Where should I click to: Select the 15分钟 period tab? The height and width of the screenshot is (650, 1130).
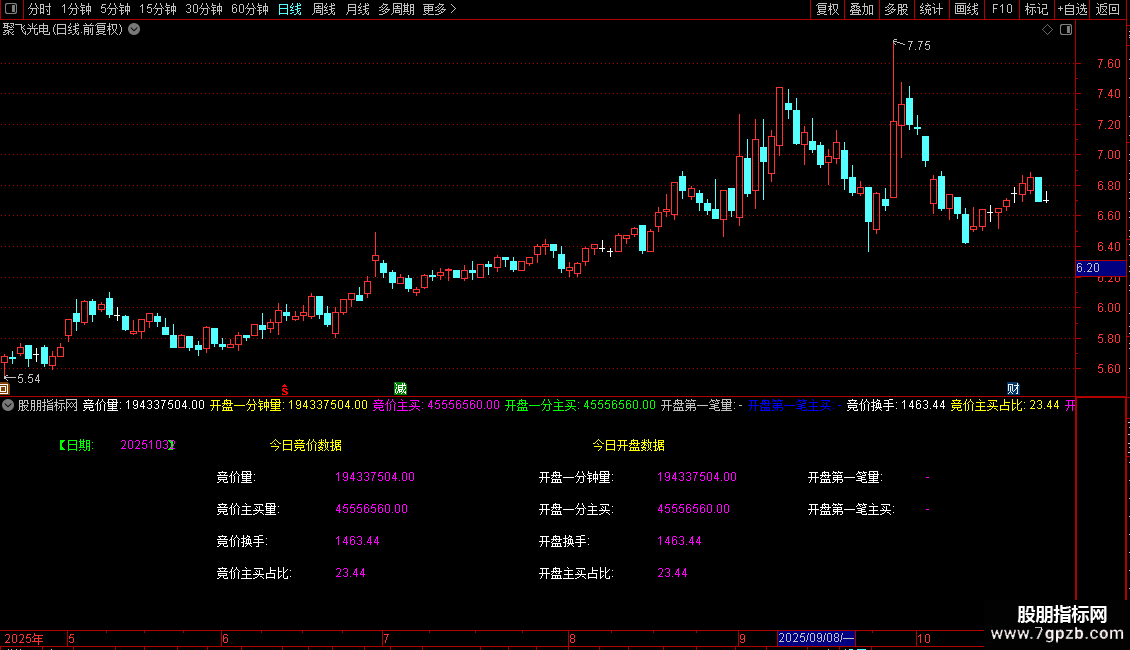point(158,9)
